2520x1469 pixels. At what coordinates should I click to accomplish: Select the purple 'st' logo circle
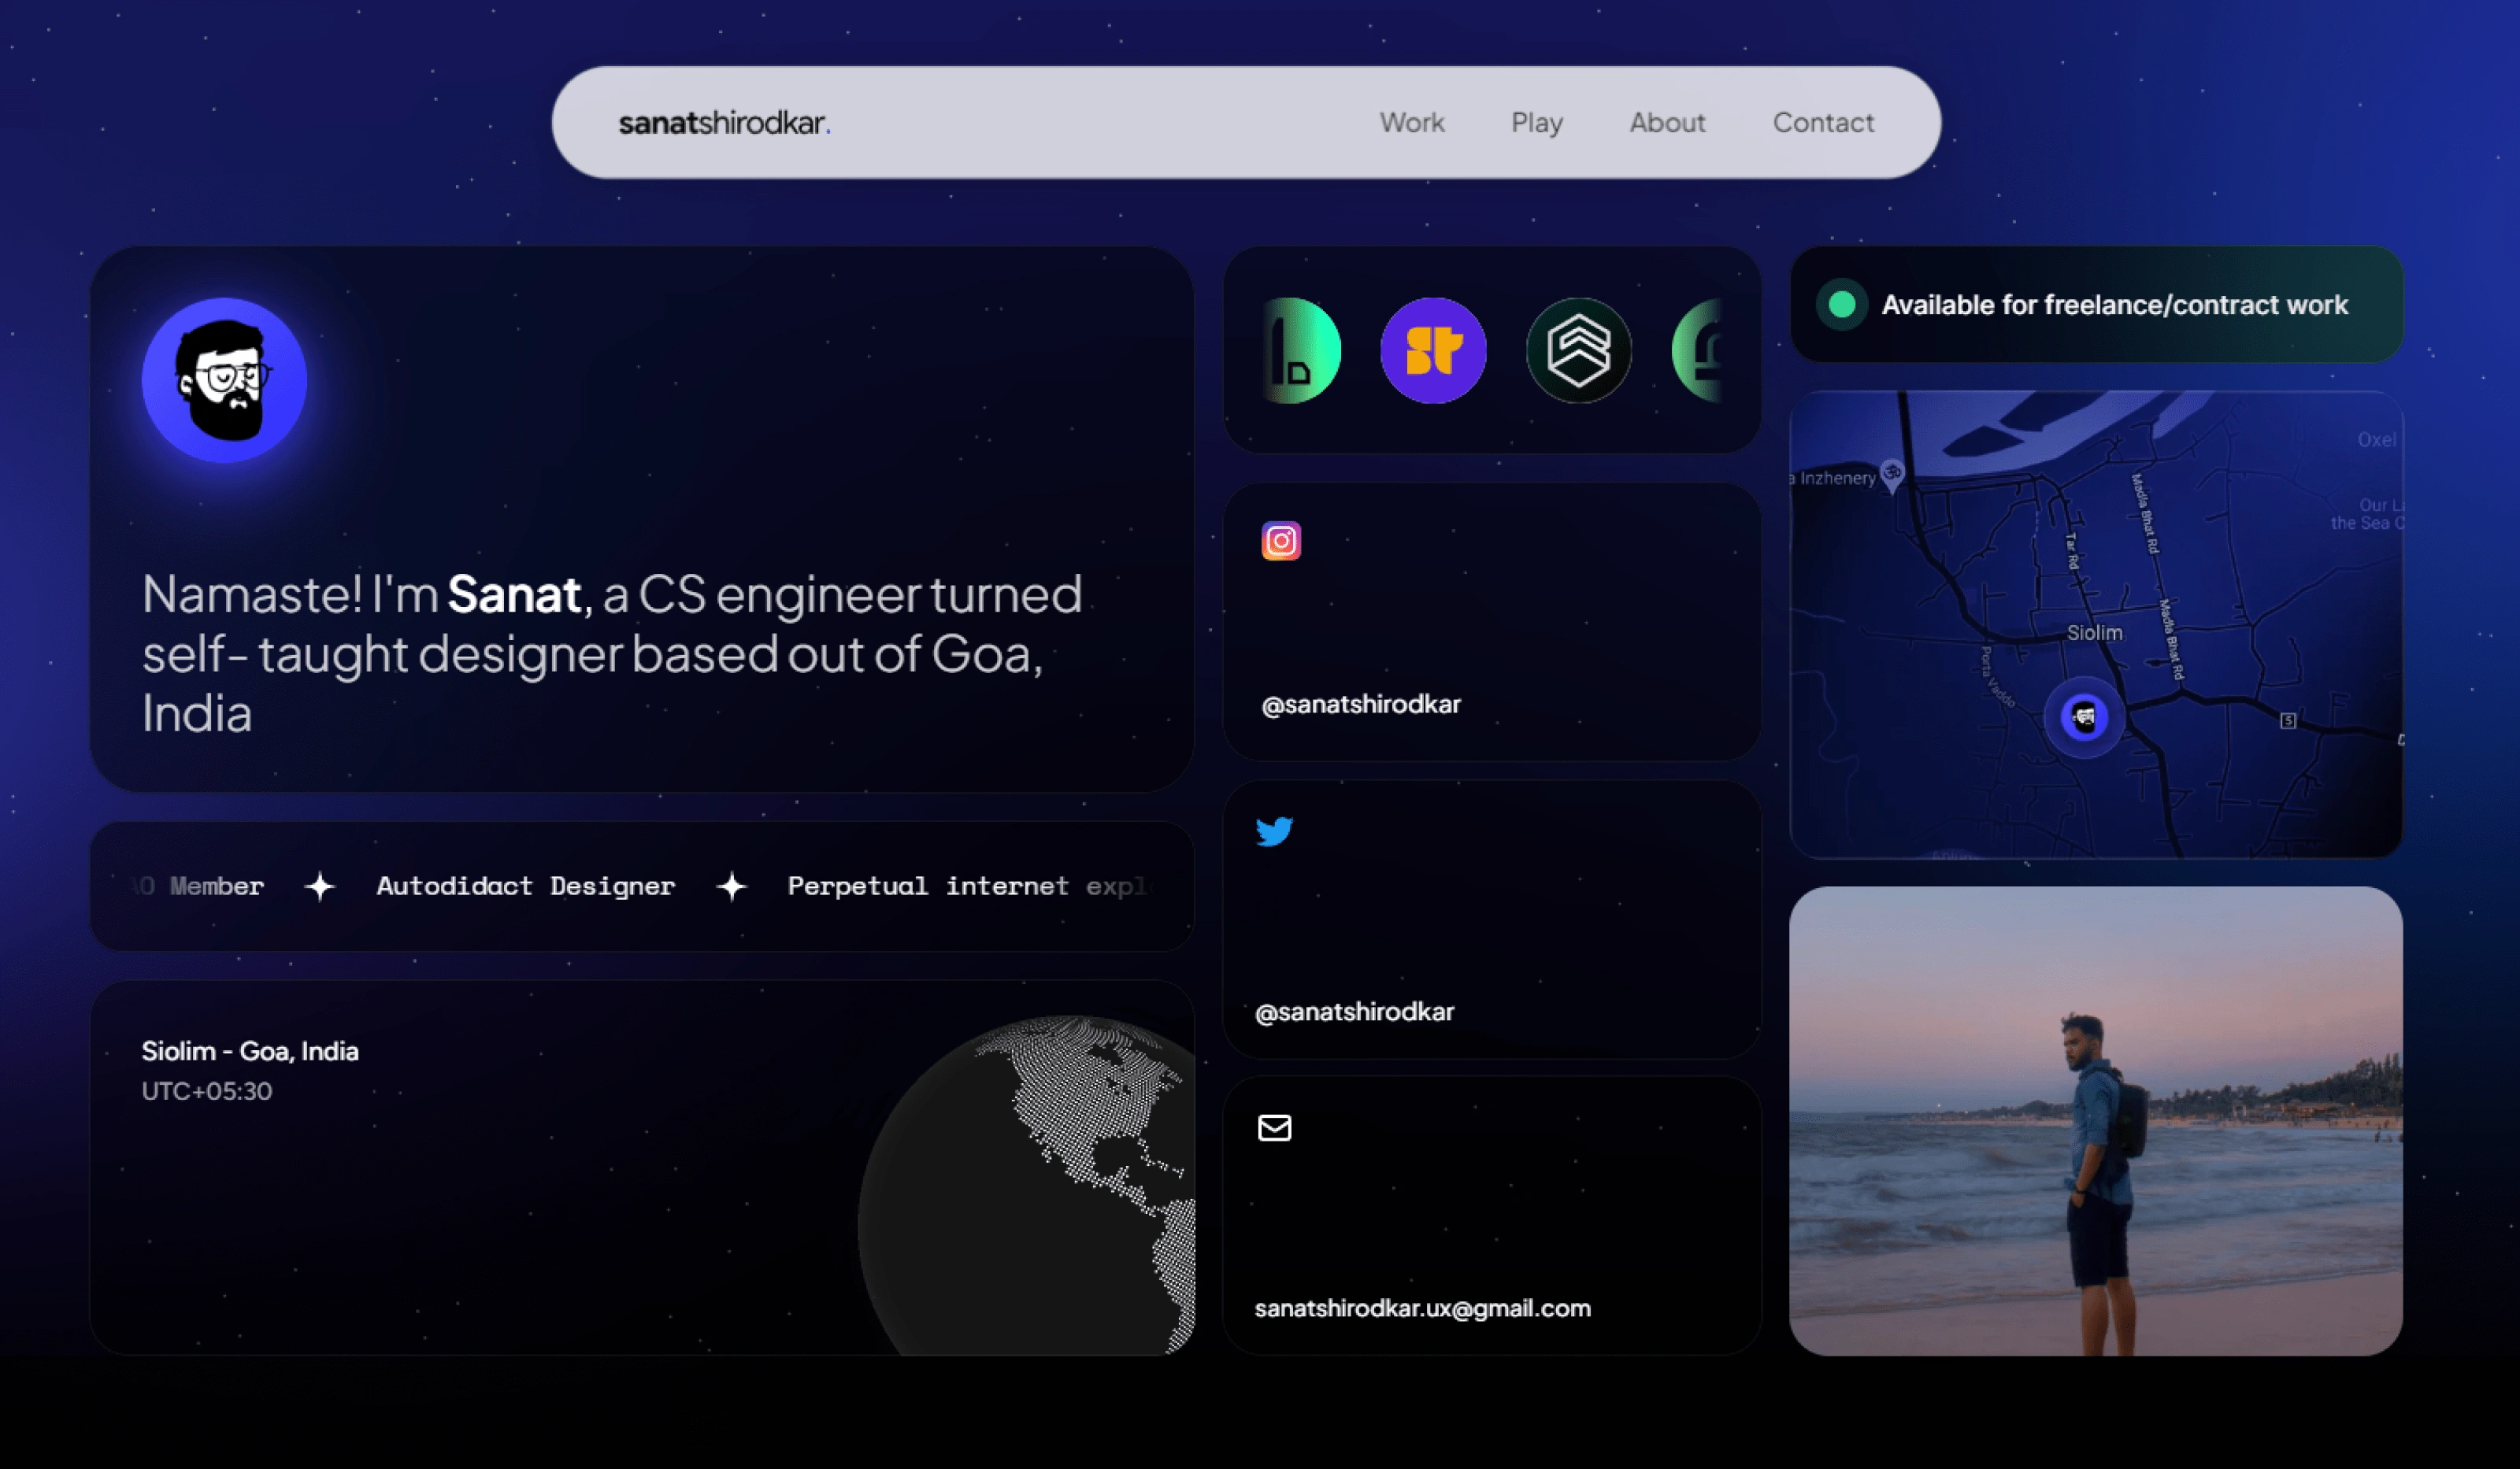[x=1433, y=351]
